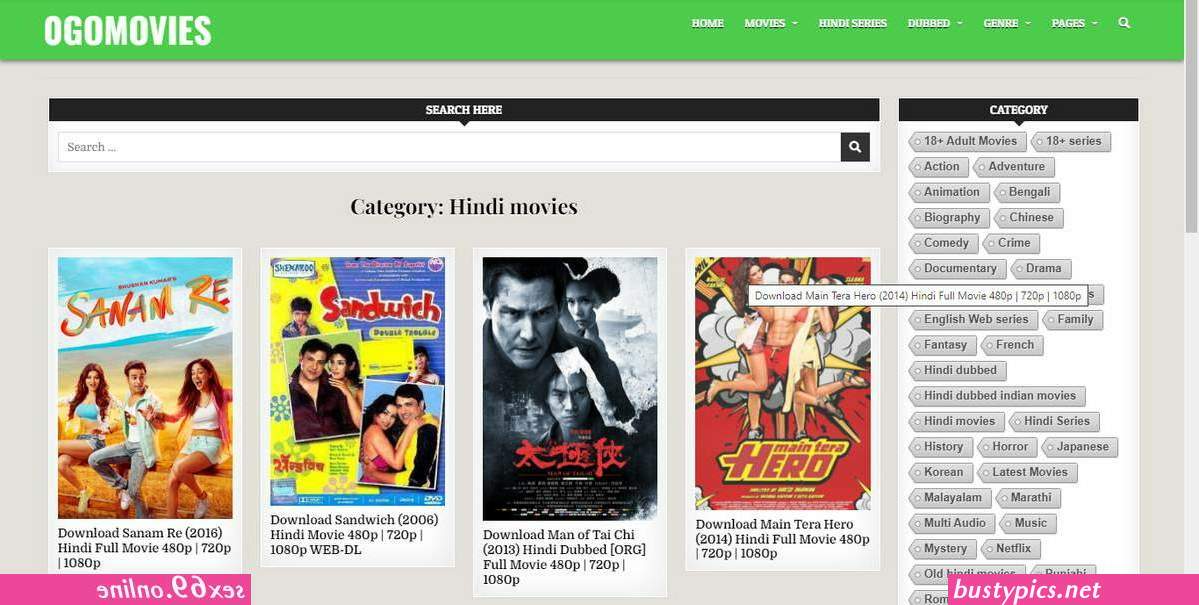
Task: Select the 18+ Adult Movies category tag
Action: [968, 141]
